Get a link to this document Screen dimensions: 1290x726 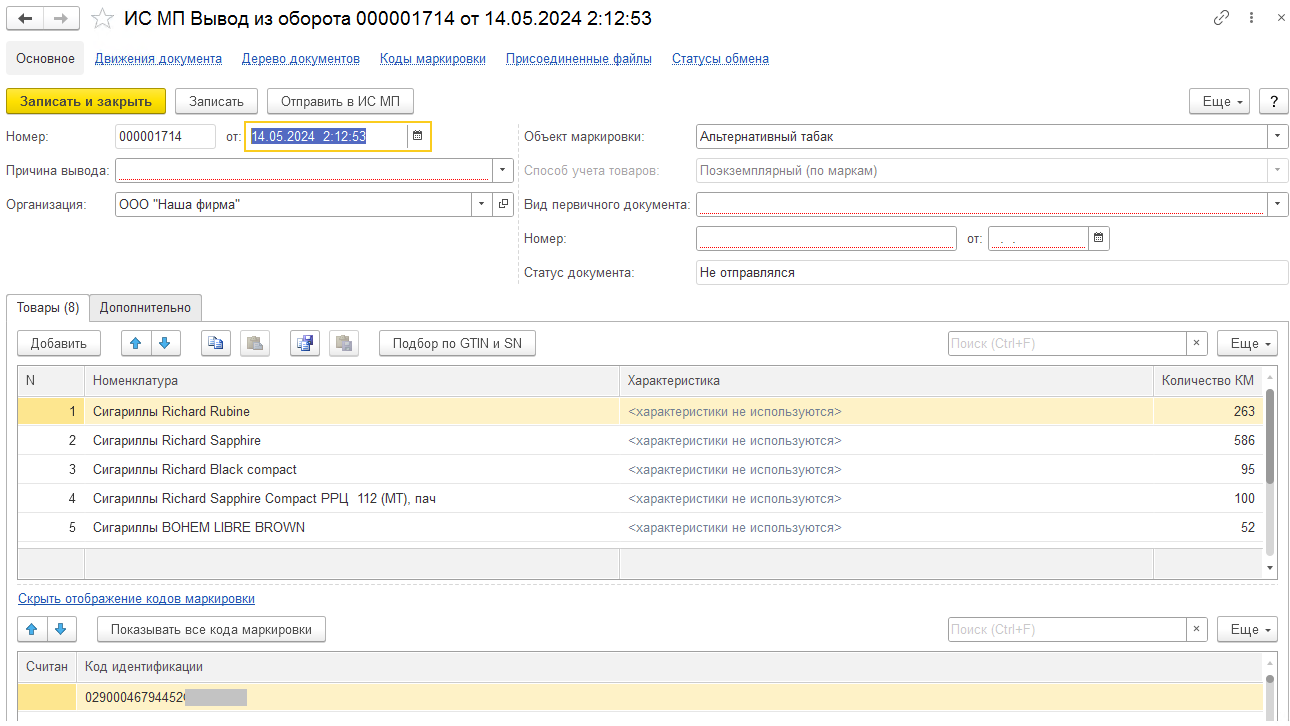(x=1221, y=18)
